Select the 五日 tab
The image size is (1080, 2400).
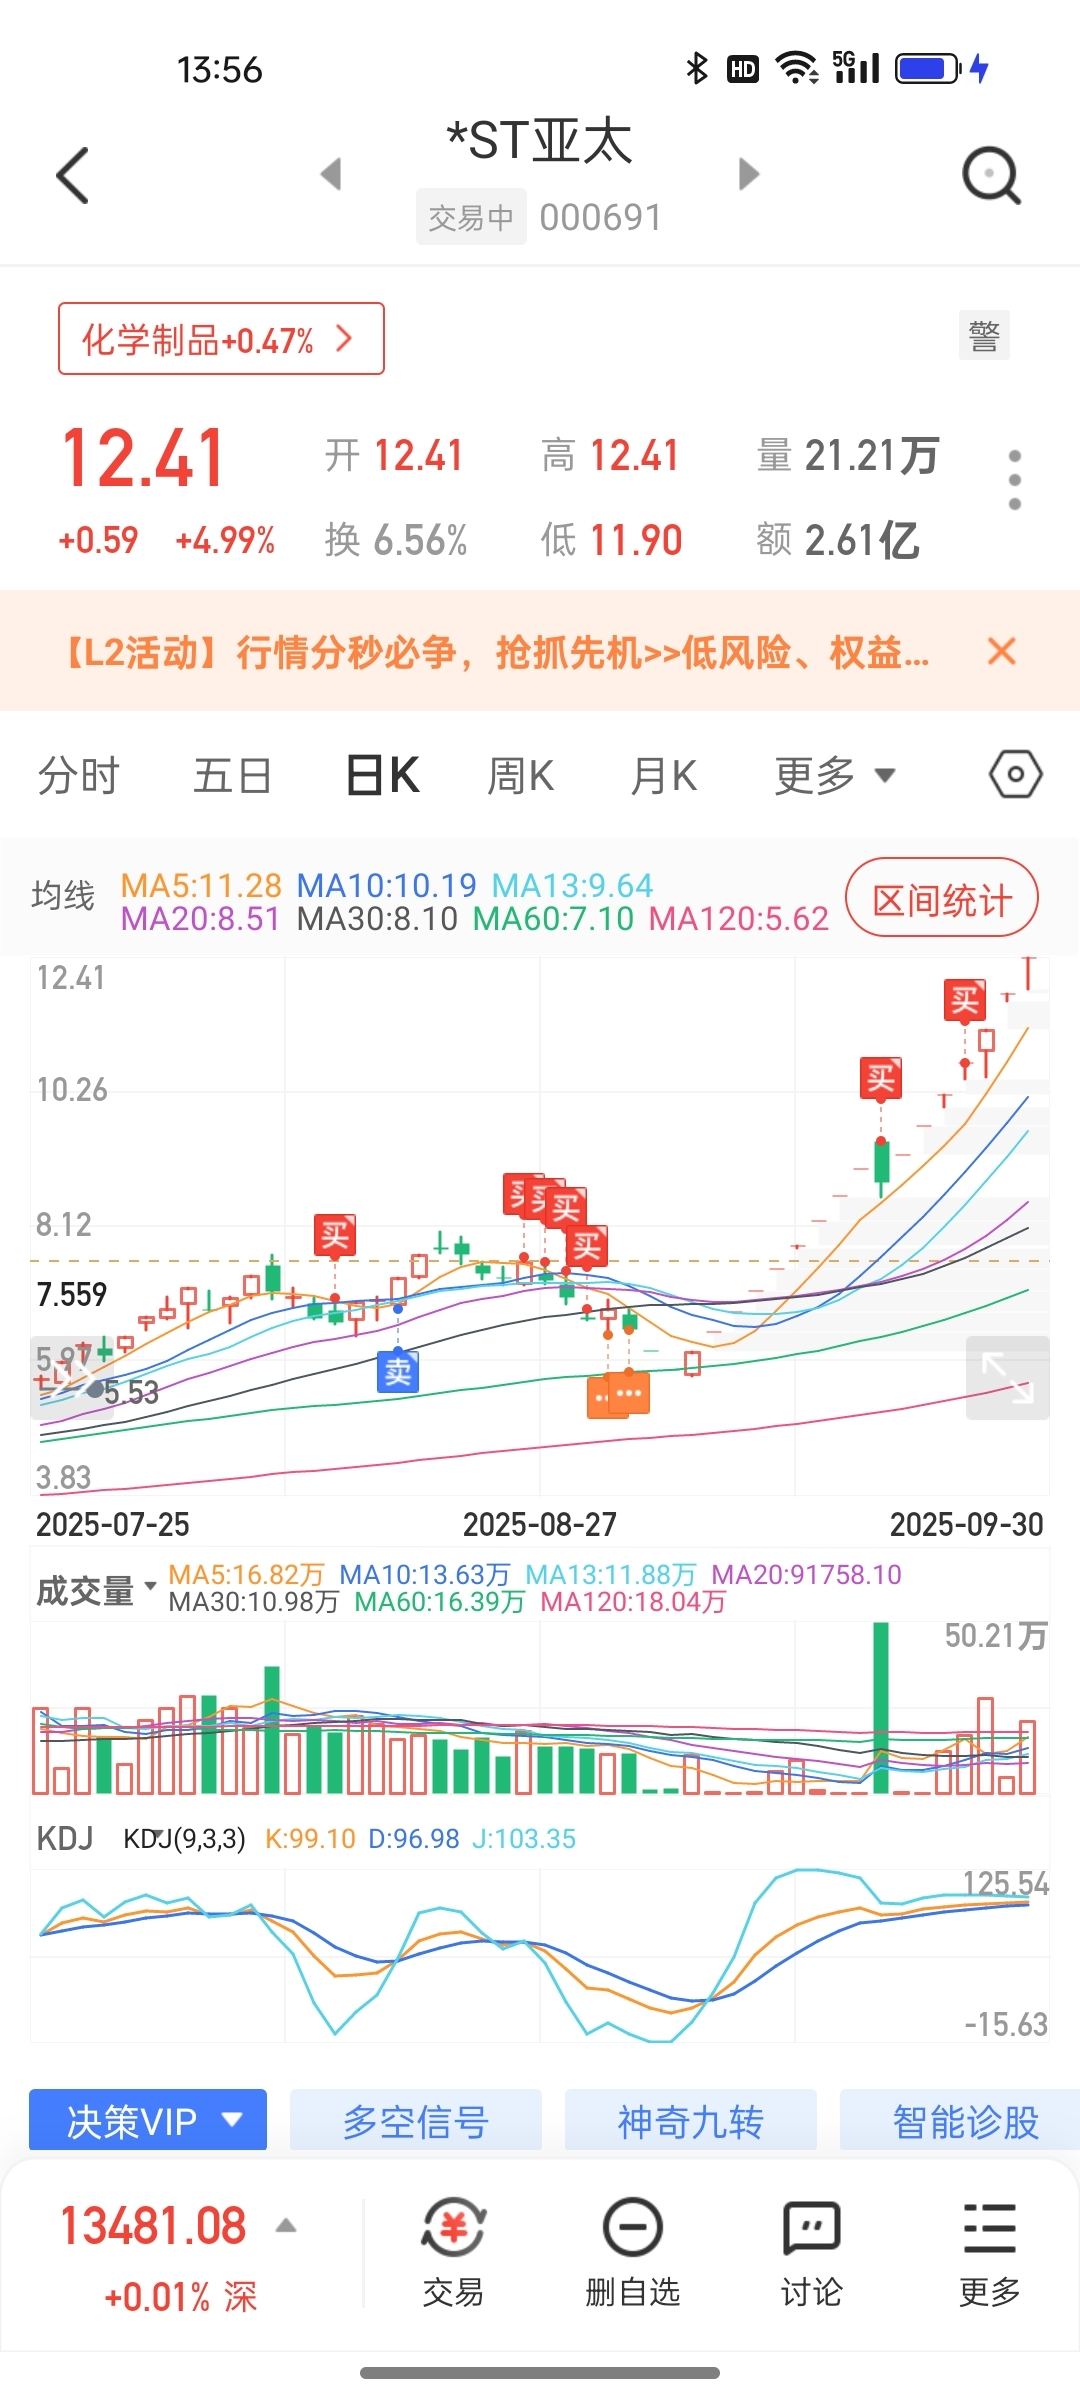click(x=232, y=776)
